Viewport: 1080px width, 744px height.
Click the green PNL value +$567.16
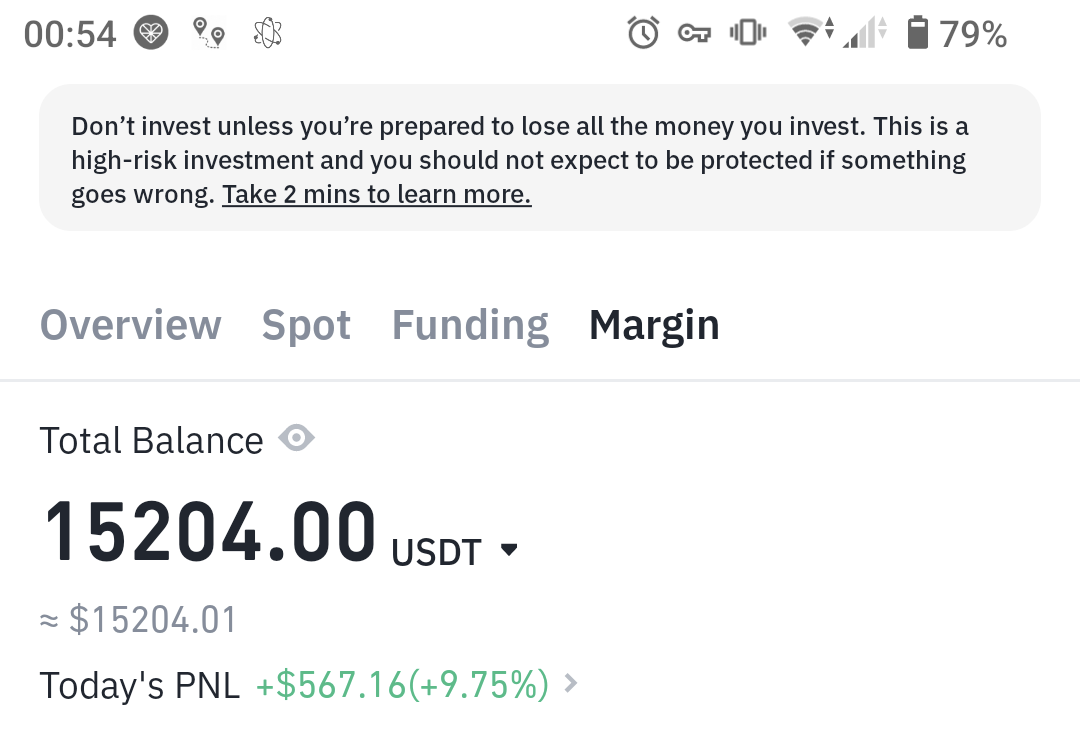point(402,685)
